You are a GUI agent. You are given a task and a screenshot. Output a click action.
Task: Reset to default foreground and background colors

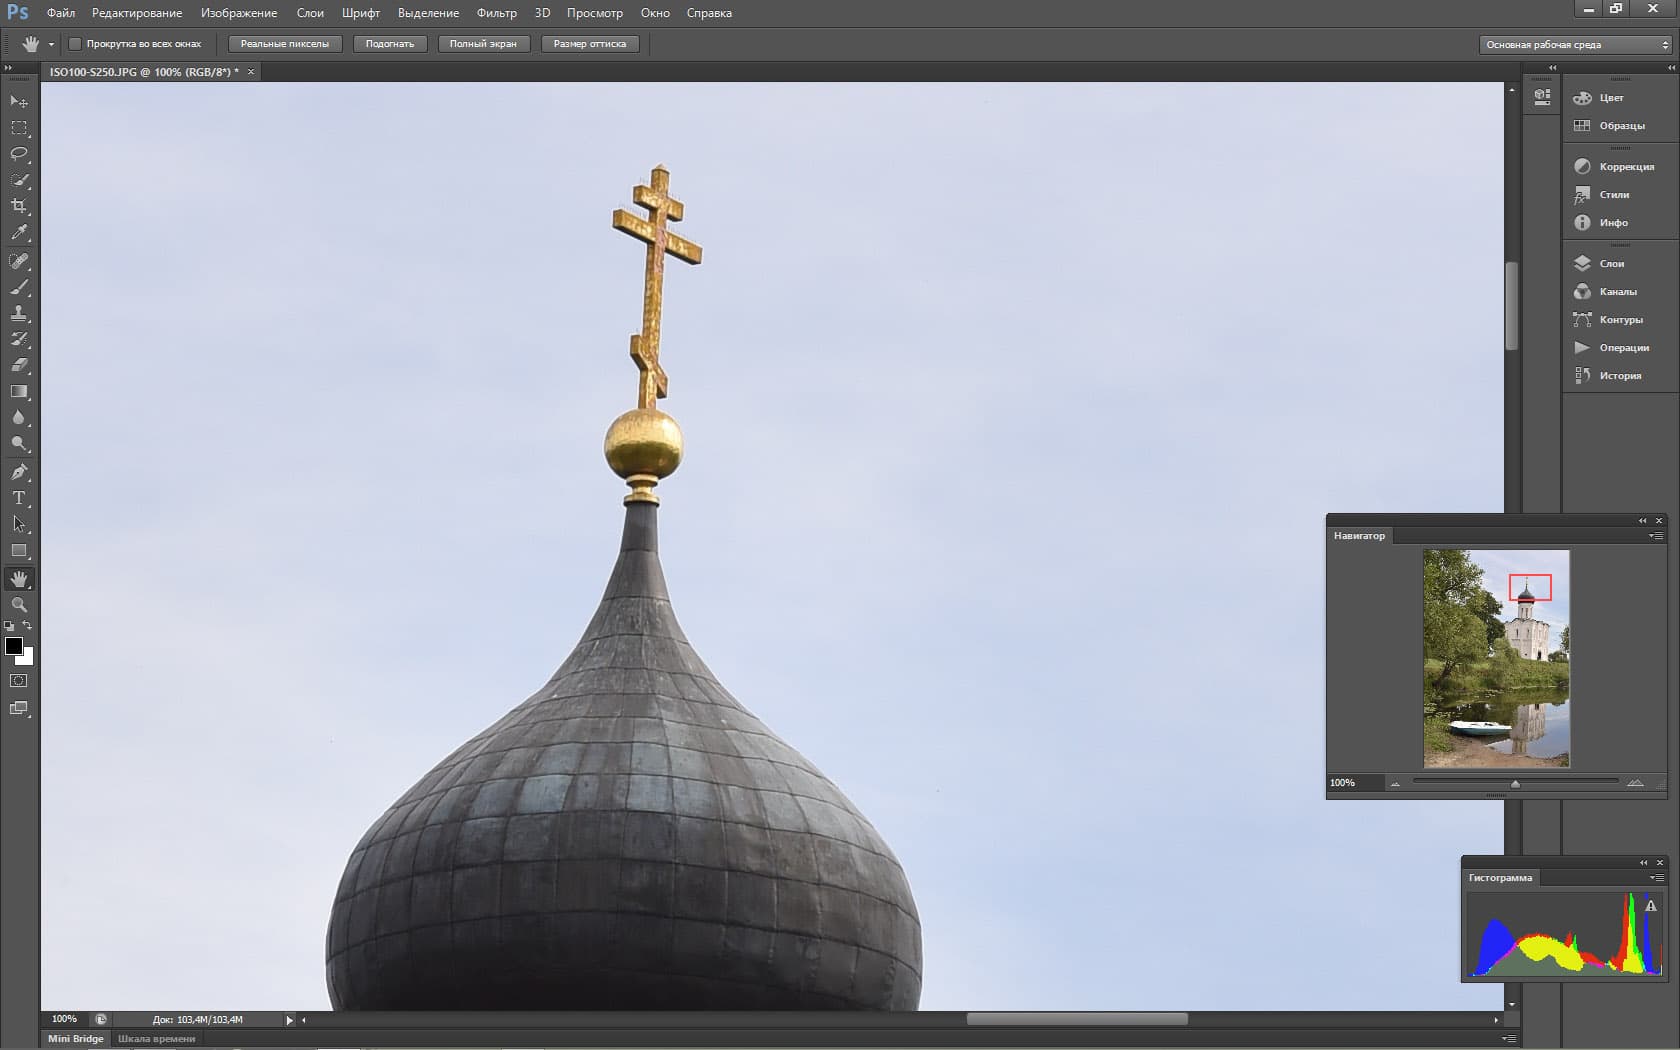(9, 626)
